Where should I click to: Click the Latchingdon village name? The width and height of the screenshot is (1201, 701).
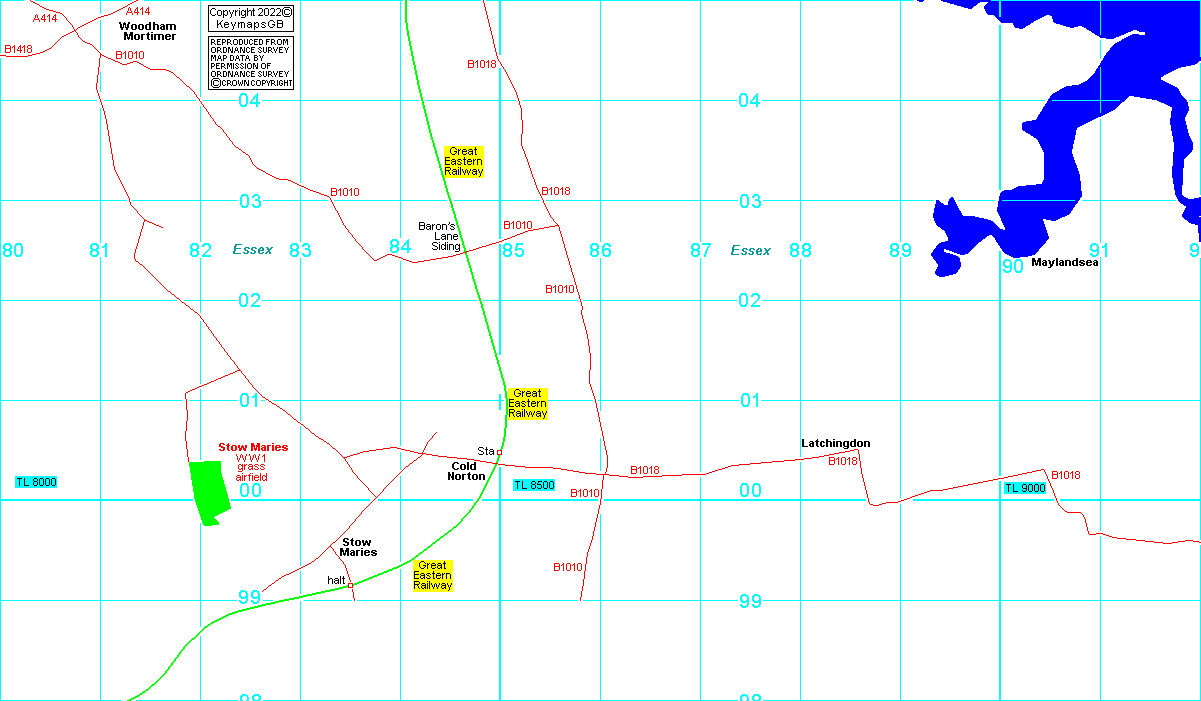(835, 443)
